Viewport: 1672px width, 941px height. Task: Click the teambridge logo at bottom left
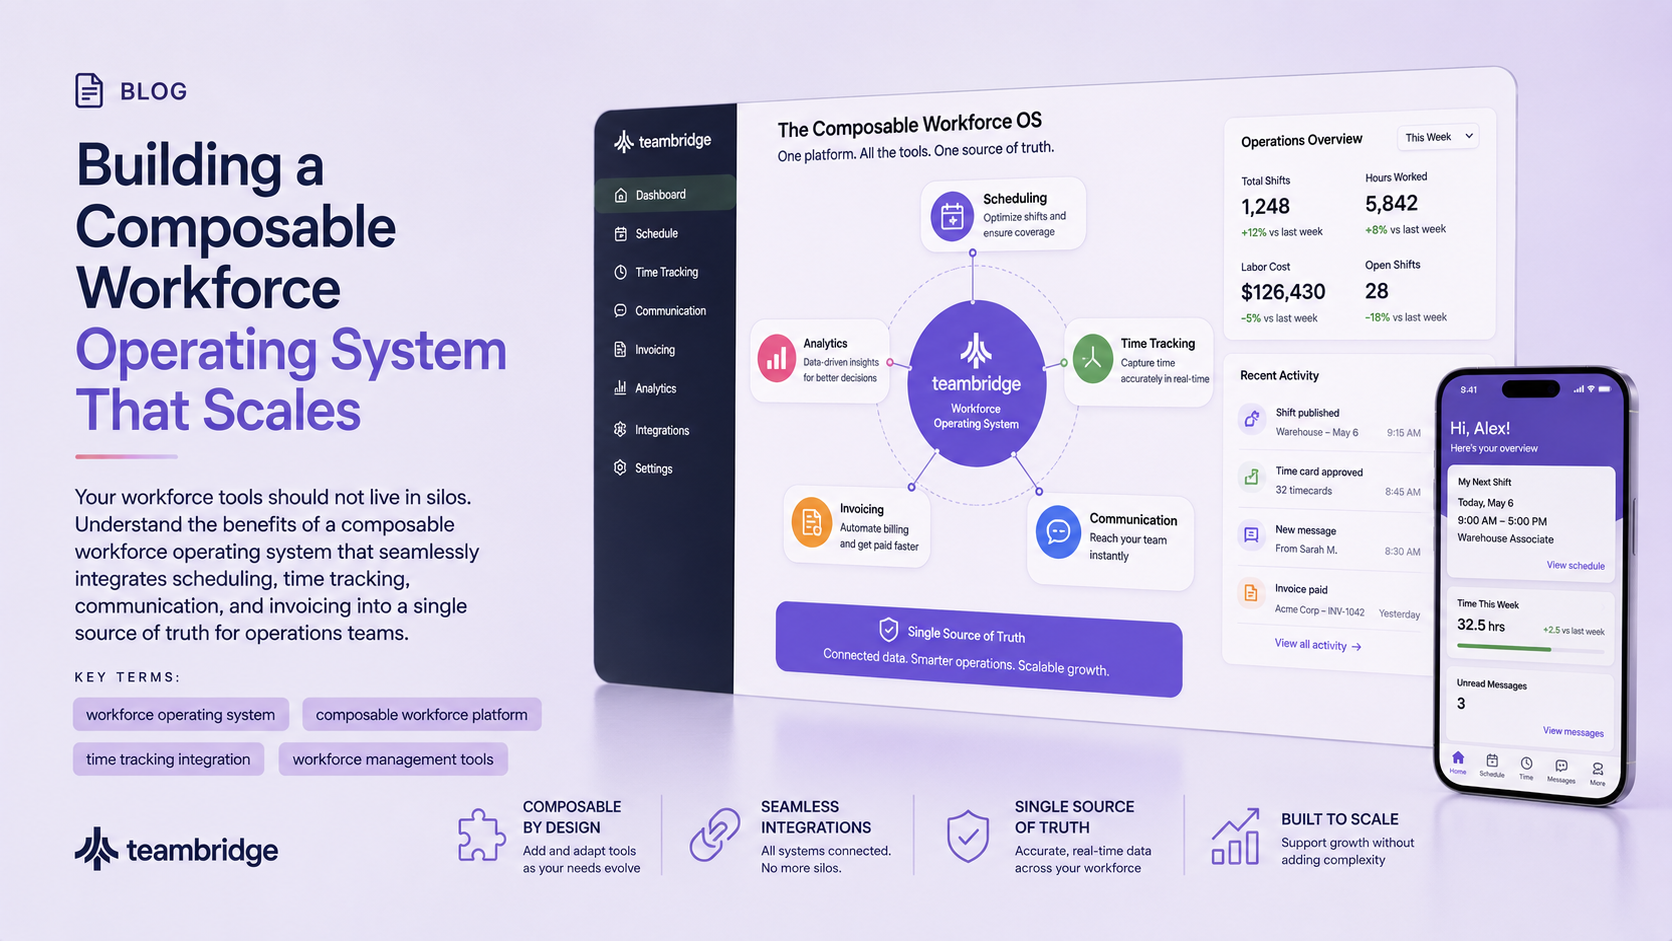coord(177,849)
